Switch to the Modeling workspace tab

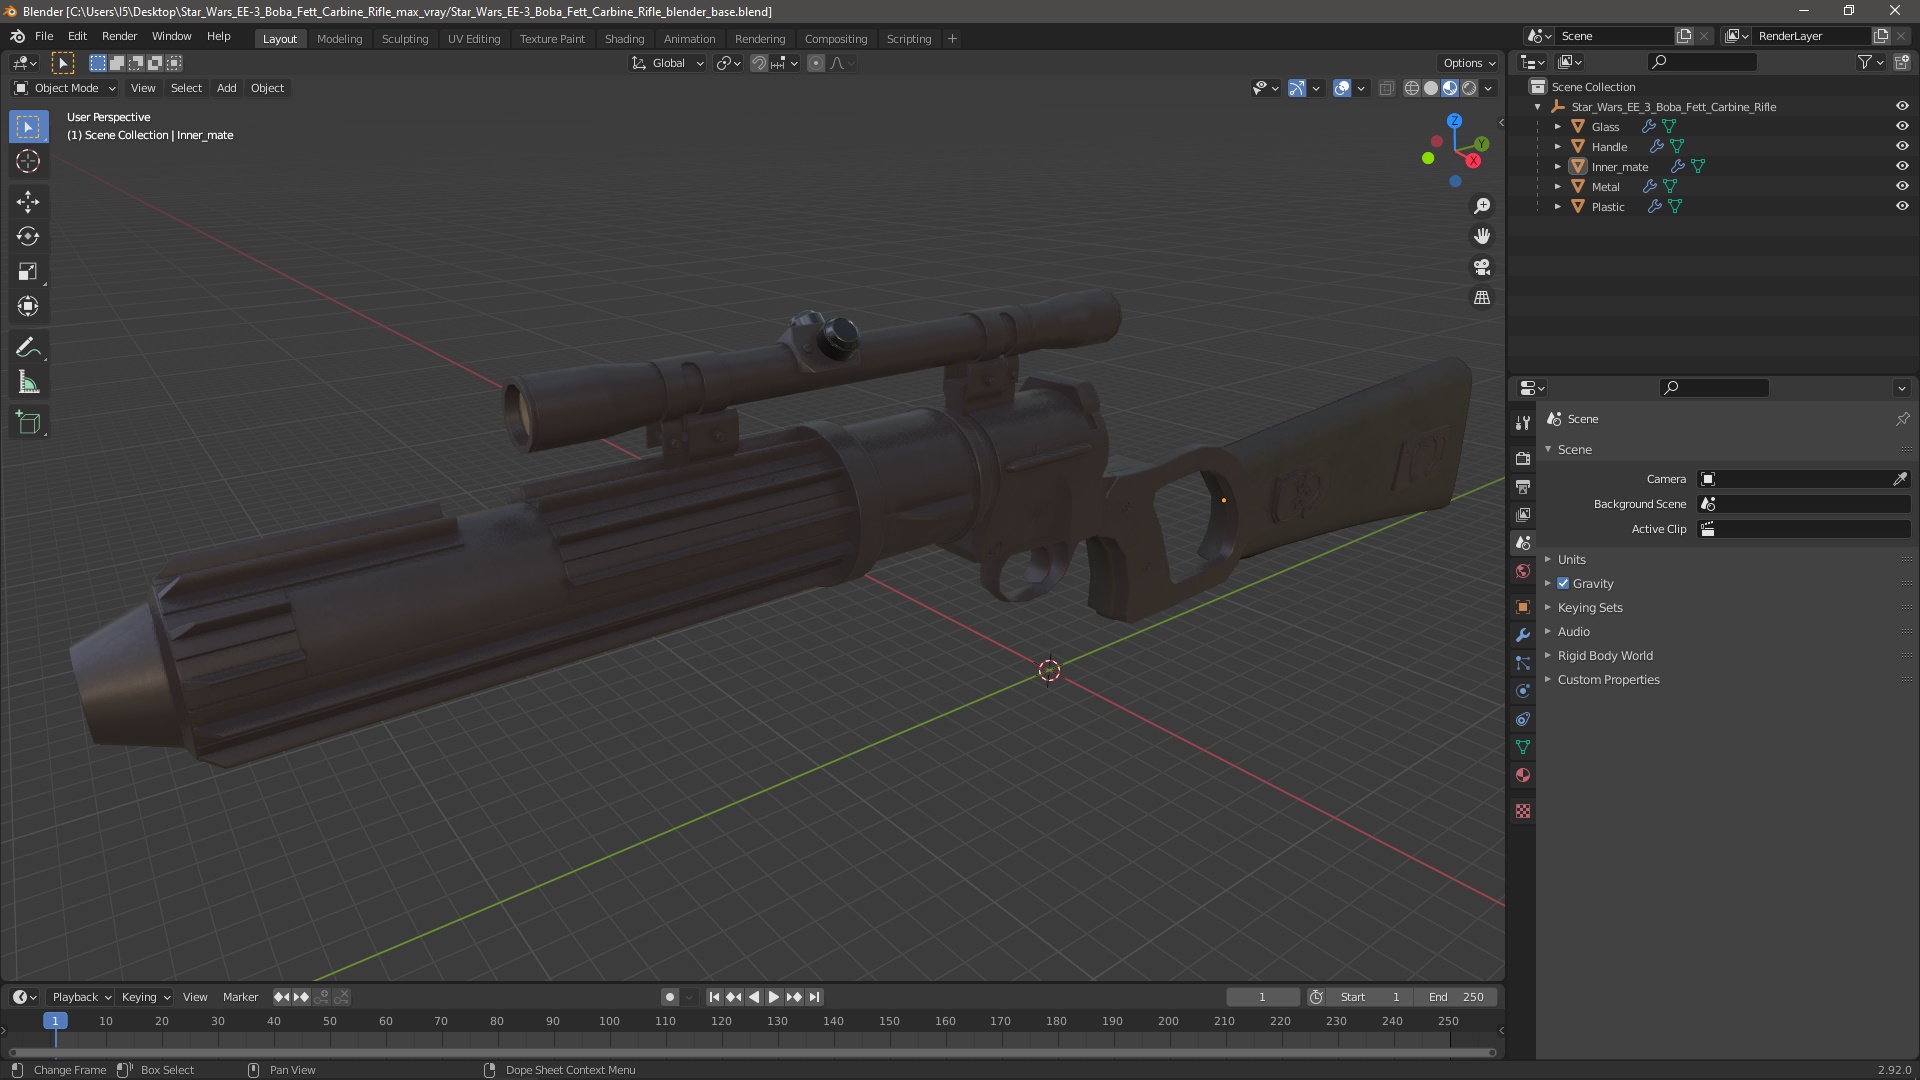click(339, 38)
